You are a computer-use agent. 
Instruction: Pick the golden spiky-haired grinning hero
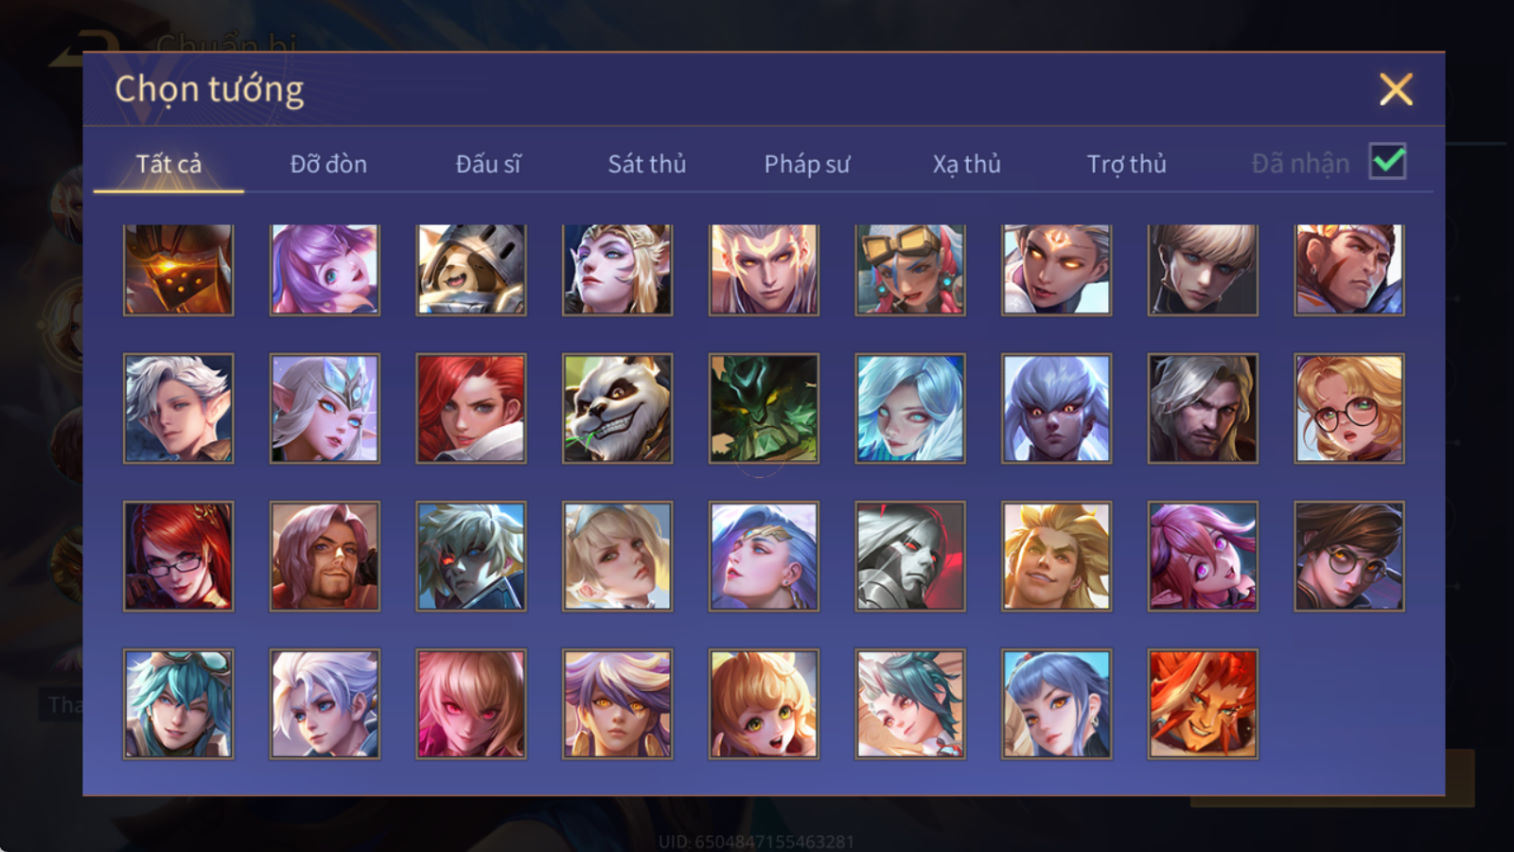[x=1056, y=556]
